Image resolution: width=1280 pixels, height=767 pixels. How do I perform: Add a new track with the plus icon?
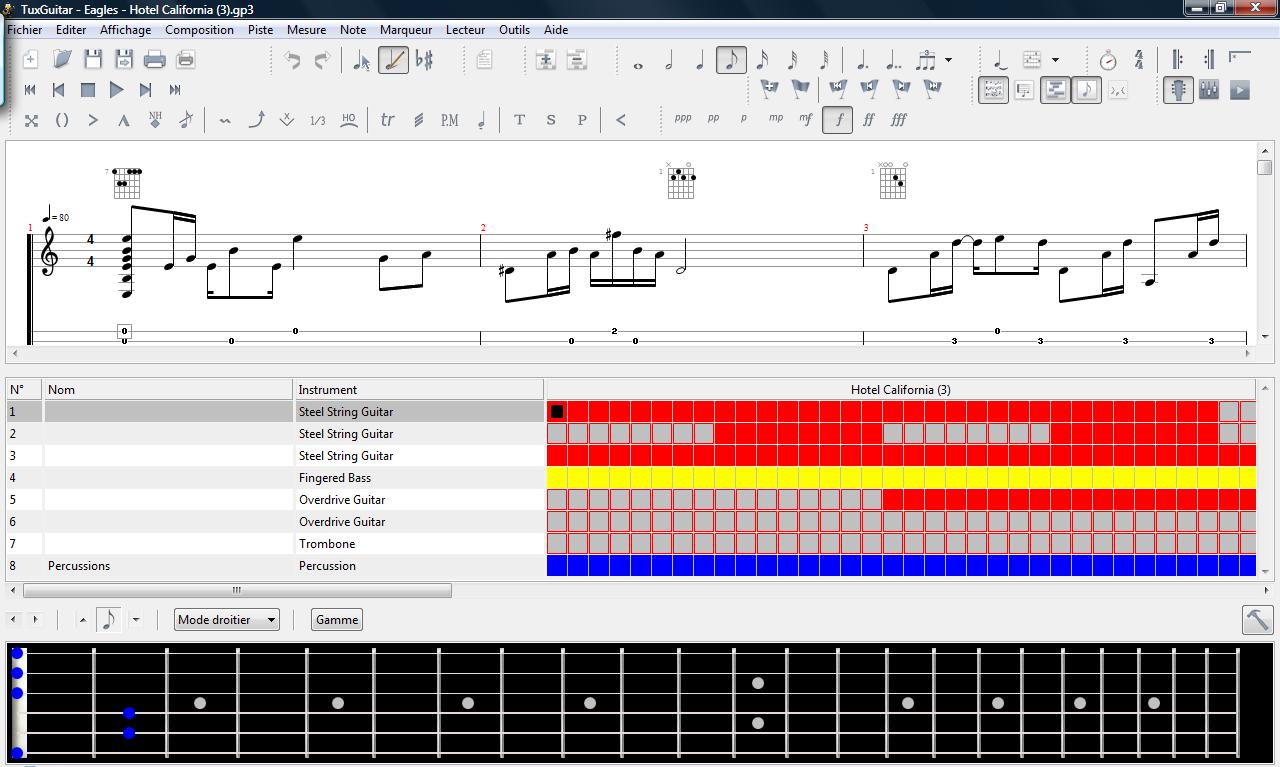(x=546, y=60)
